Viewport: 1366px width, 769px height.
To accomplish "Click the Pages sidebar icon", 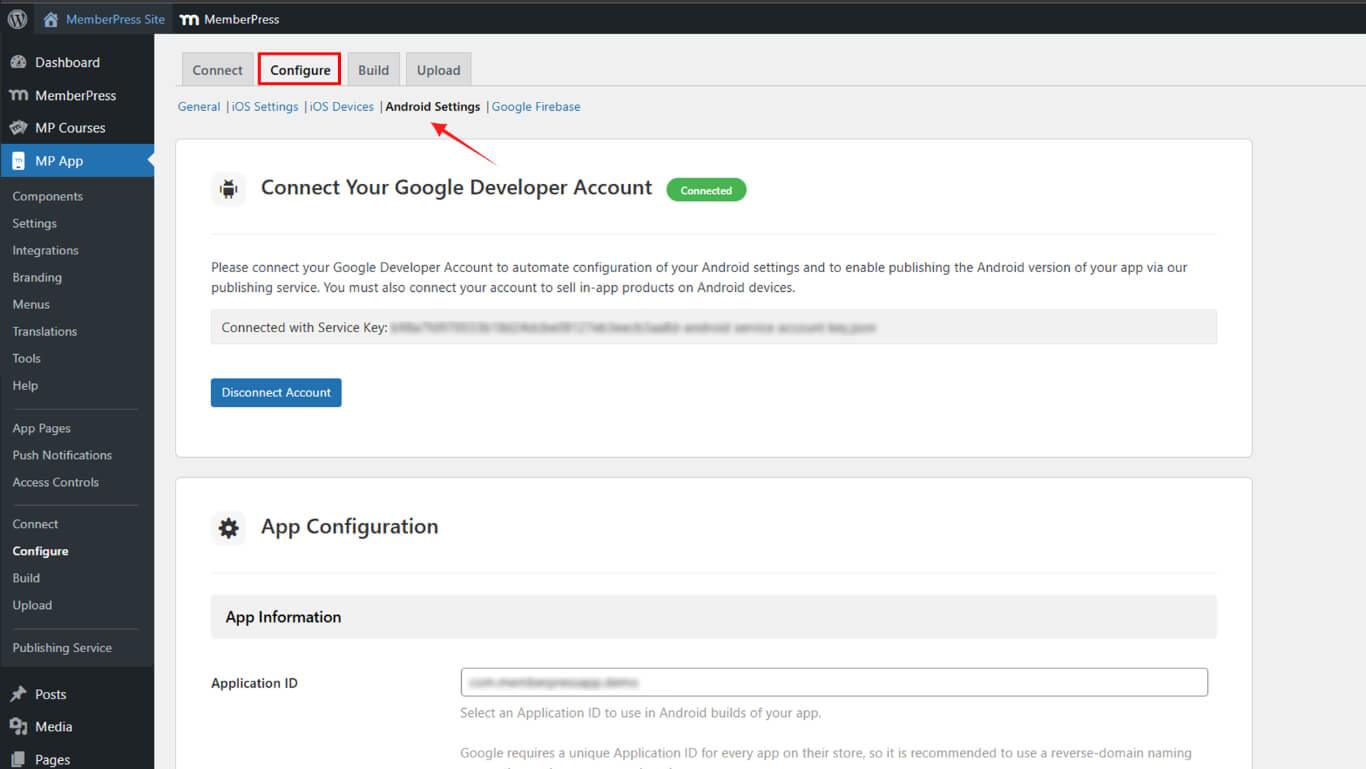I will 18,759.
